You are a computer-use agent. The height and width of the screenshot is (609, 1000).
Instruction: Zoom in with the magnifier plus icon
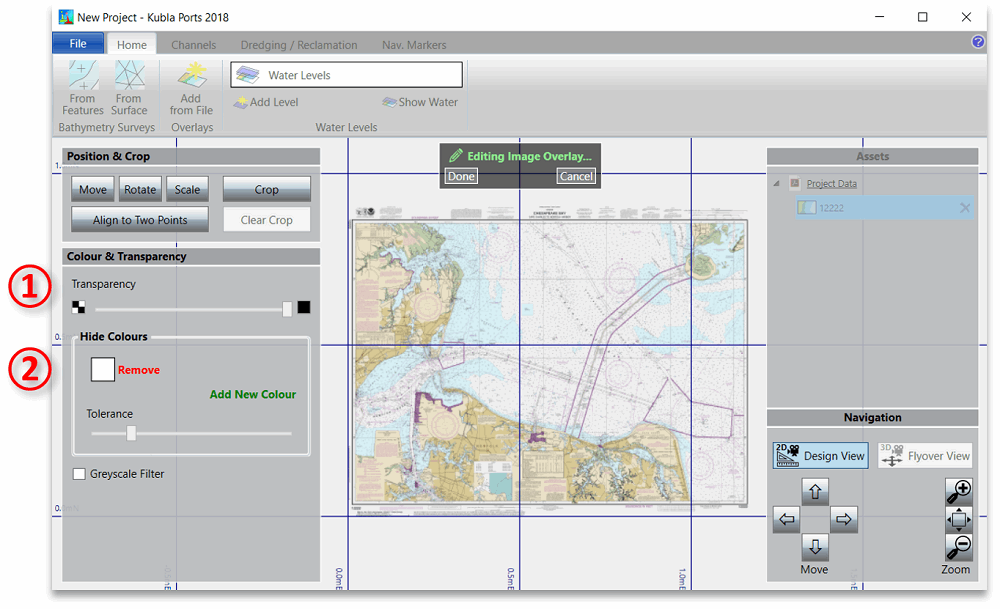click(959, 492)
